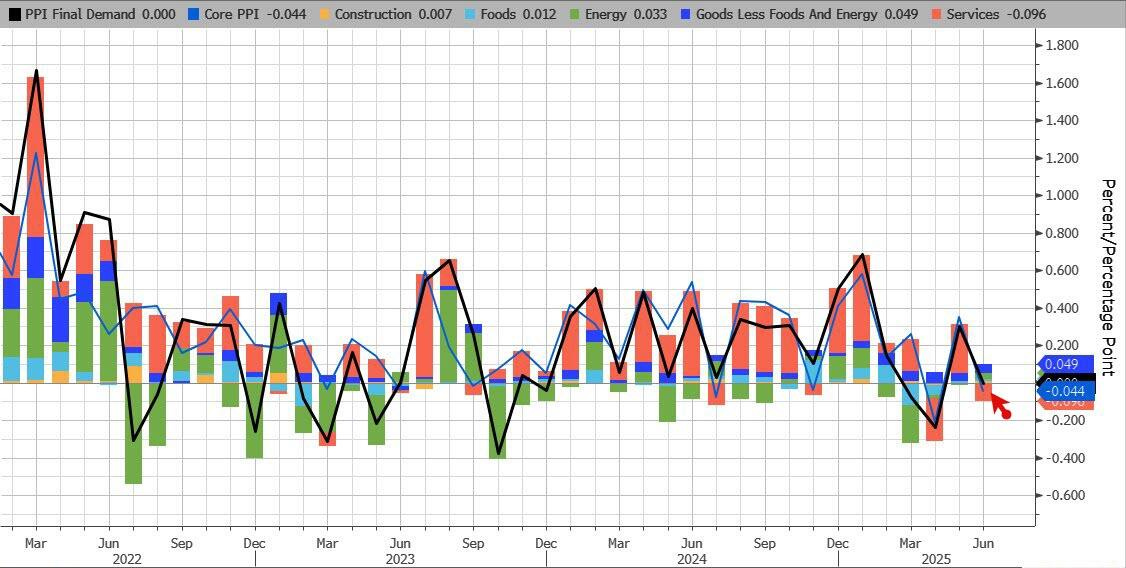The image size is (1126, 568).
Task: Click the Percent/Percentage Point axis title
Action: click(1108, 277)
